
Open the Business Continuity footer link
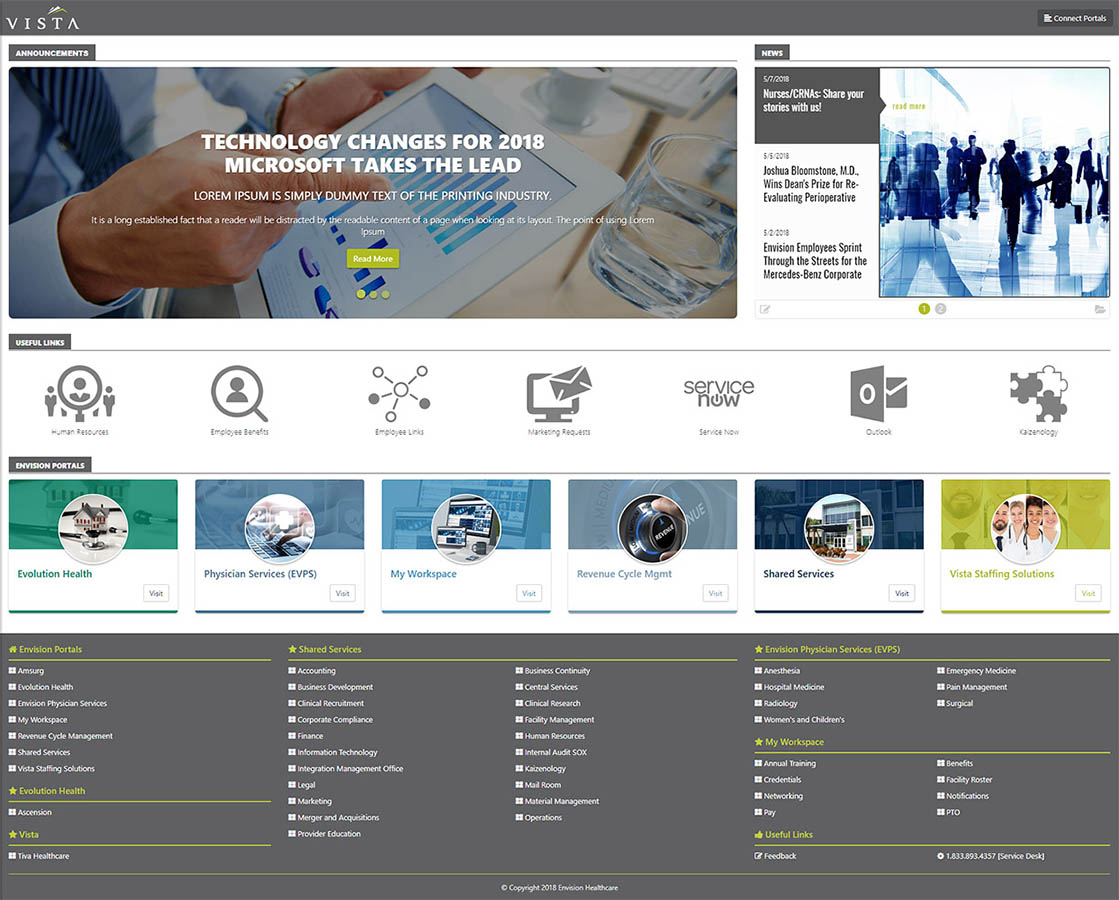click(557, 671)
